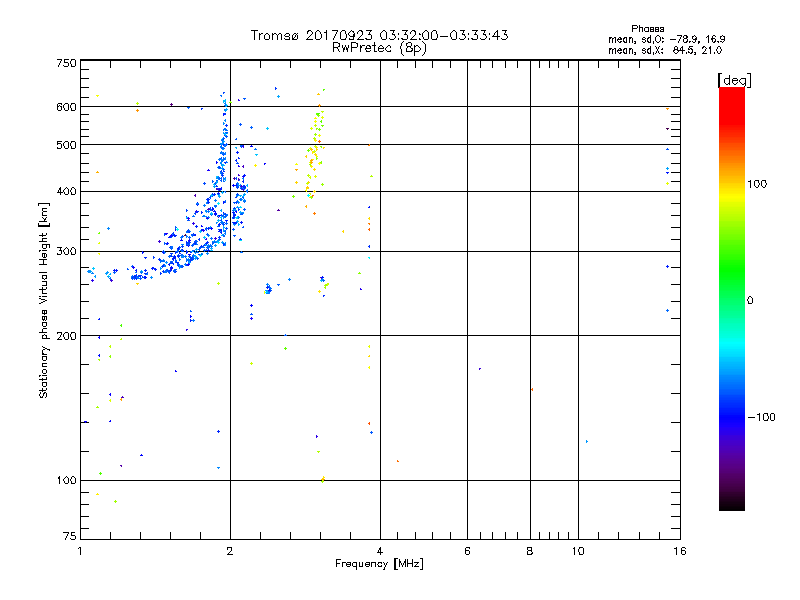Click the Stationary phase Virtual Height axis label
Viewport: 800px width, 600px height.
point(44,302)
